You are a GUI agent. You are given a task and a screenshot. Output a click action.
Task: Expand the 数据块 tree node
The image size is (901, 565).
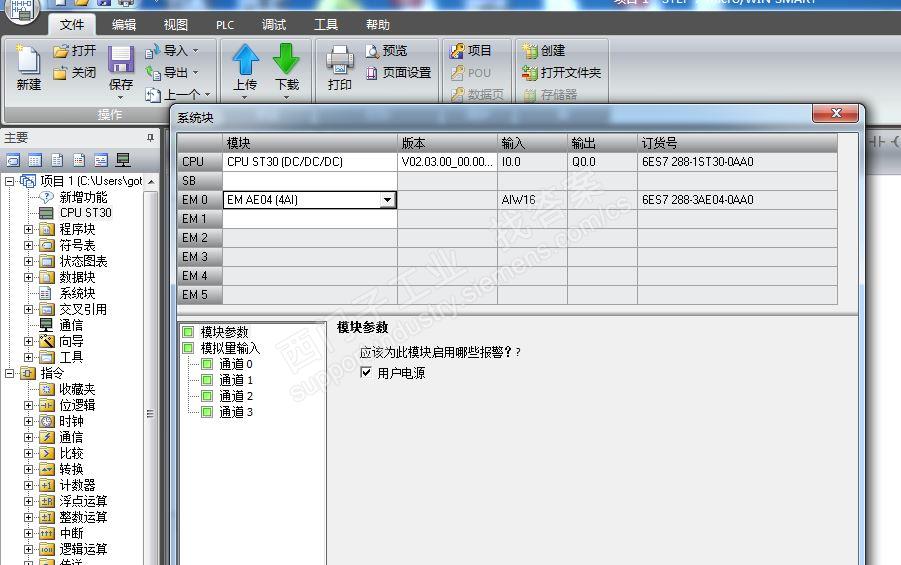pyautogui.click(x=28, y=278)
